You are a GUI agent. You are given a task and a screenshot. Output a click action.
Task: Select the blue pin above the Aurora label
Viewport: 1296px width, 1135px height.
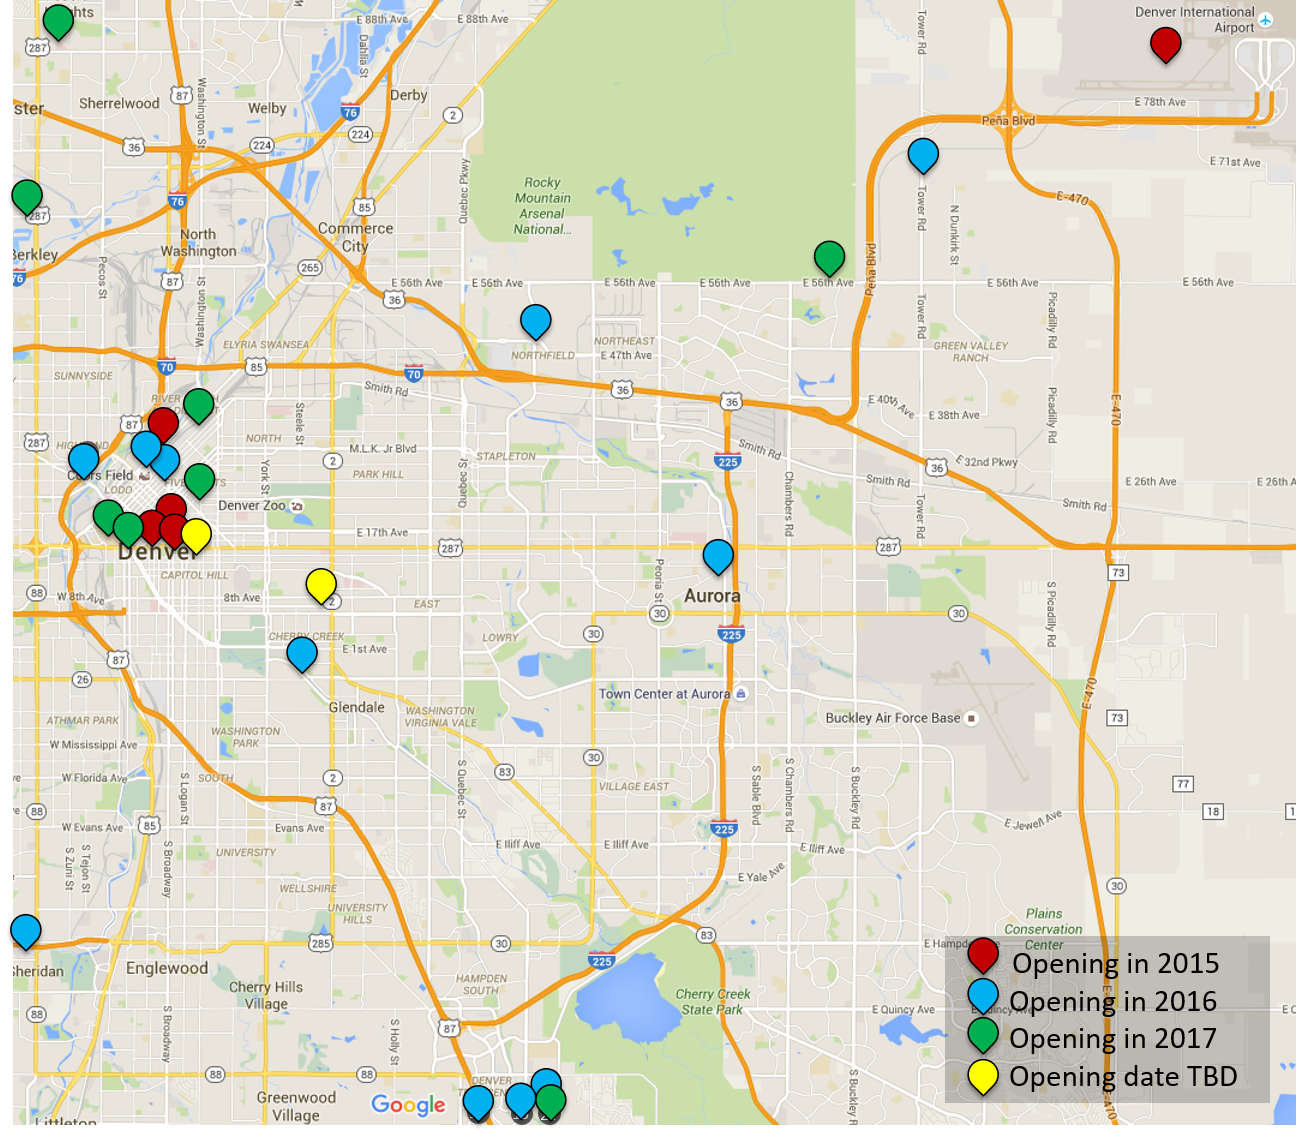coord(718,554)
